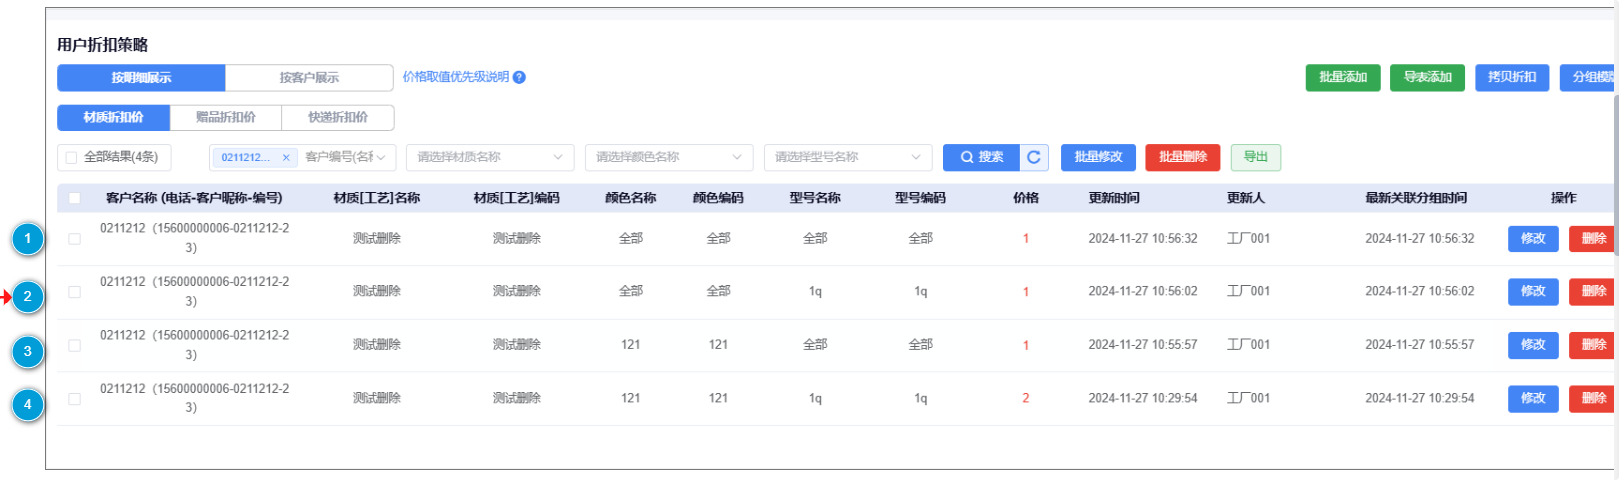
Task: Open the 请选择材质名称 dropdown
Action: click(x=489, y=157)
